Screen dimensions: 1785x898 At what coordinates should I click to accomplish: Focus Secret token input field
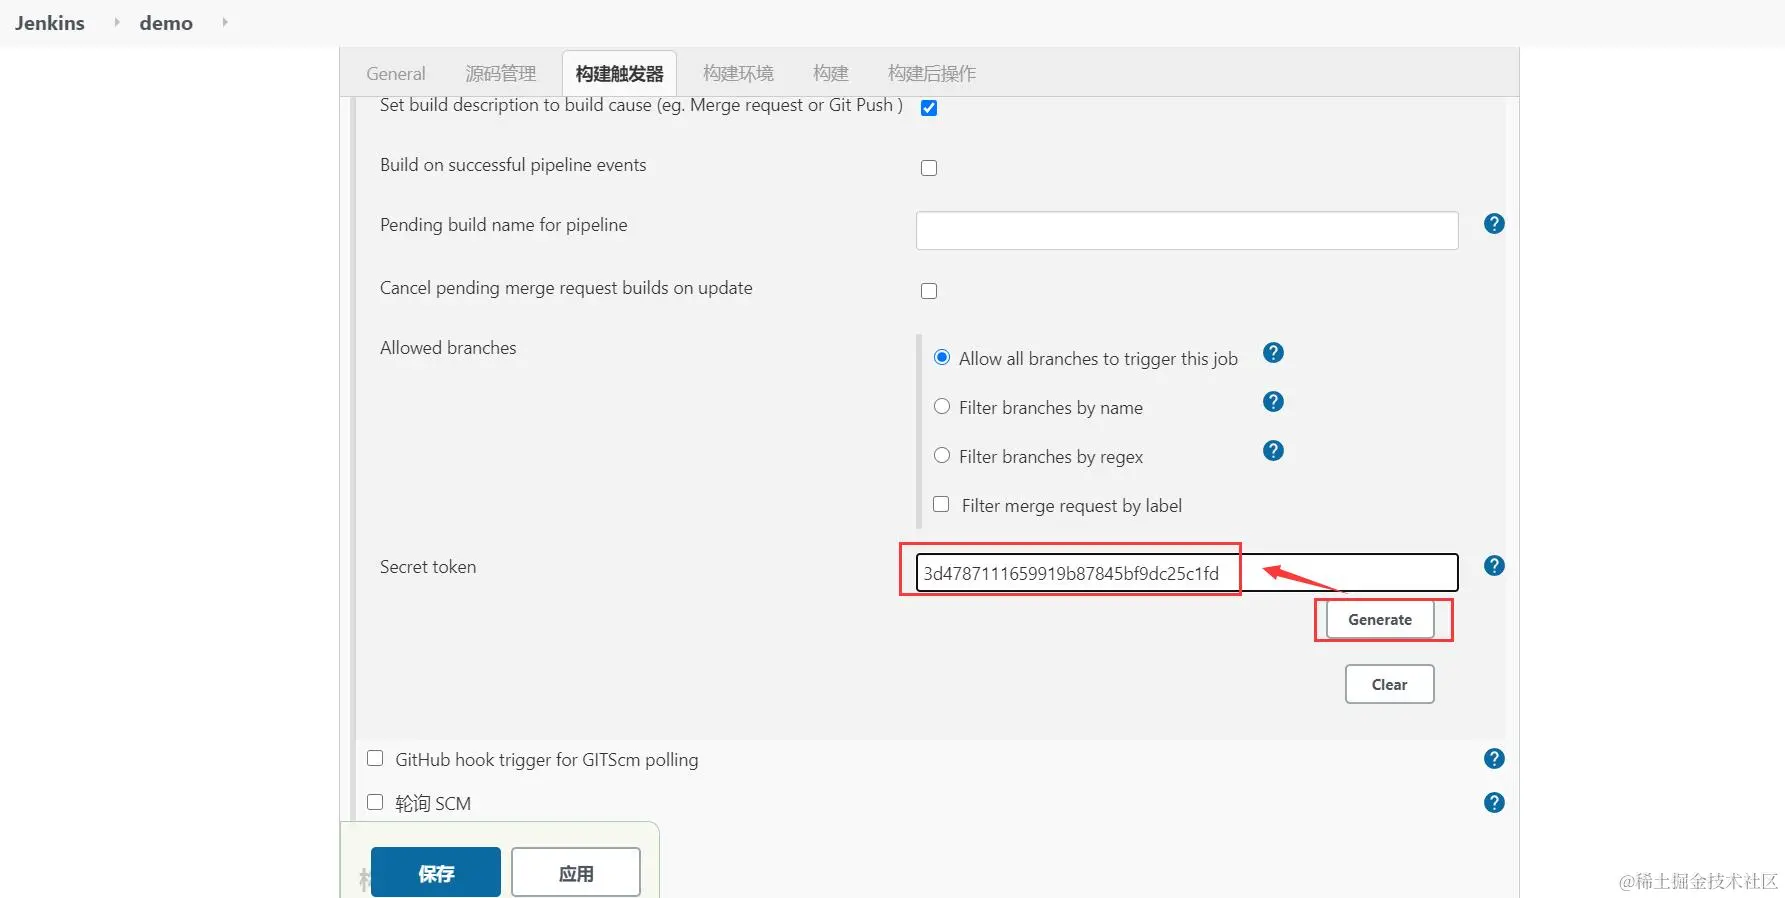click(x=1187, y=573)
